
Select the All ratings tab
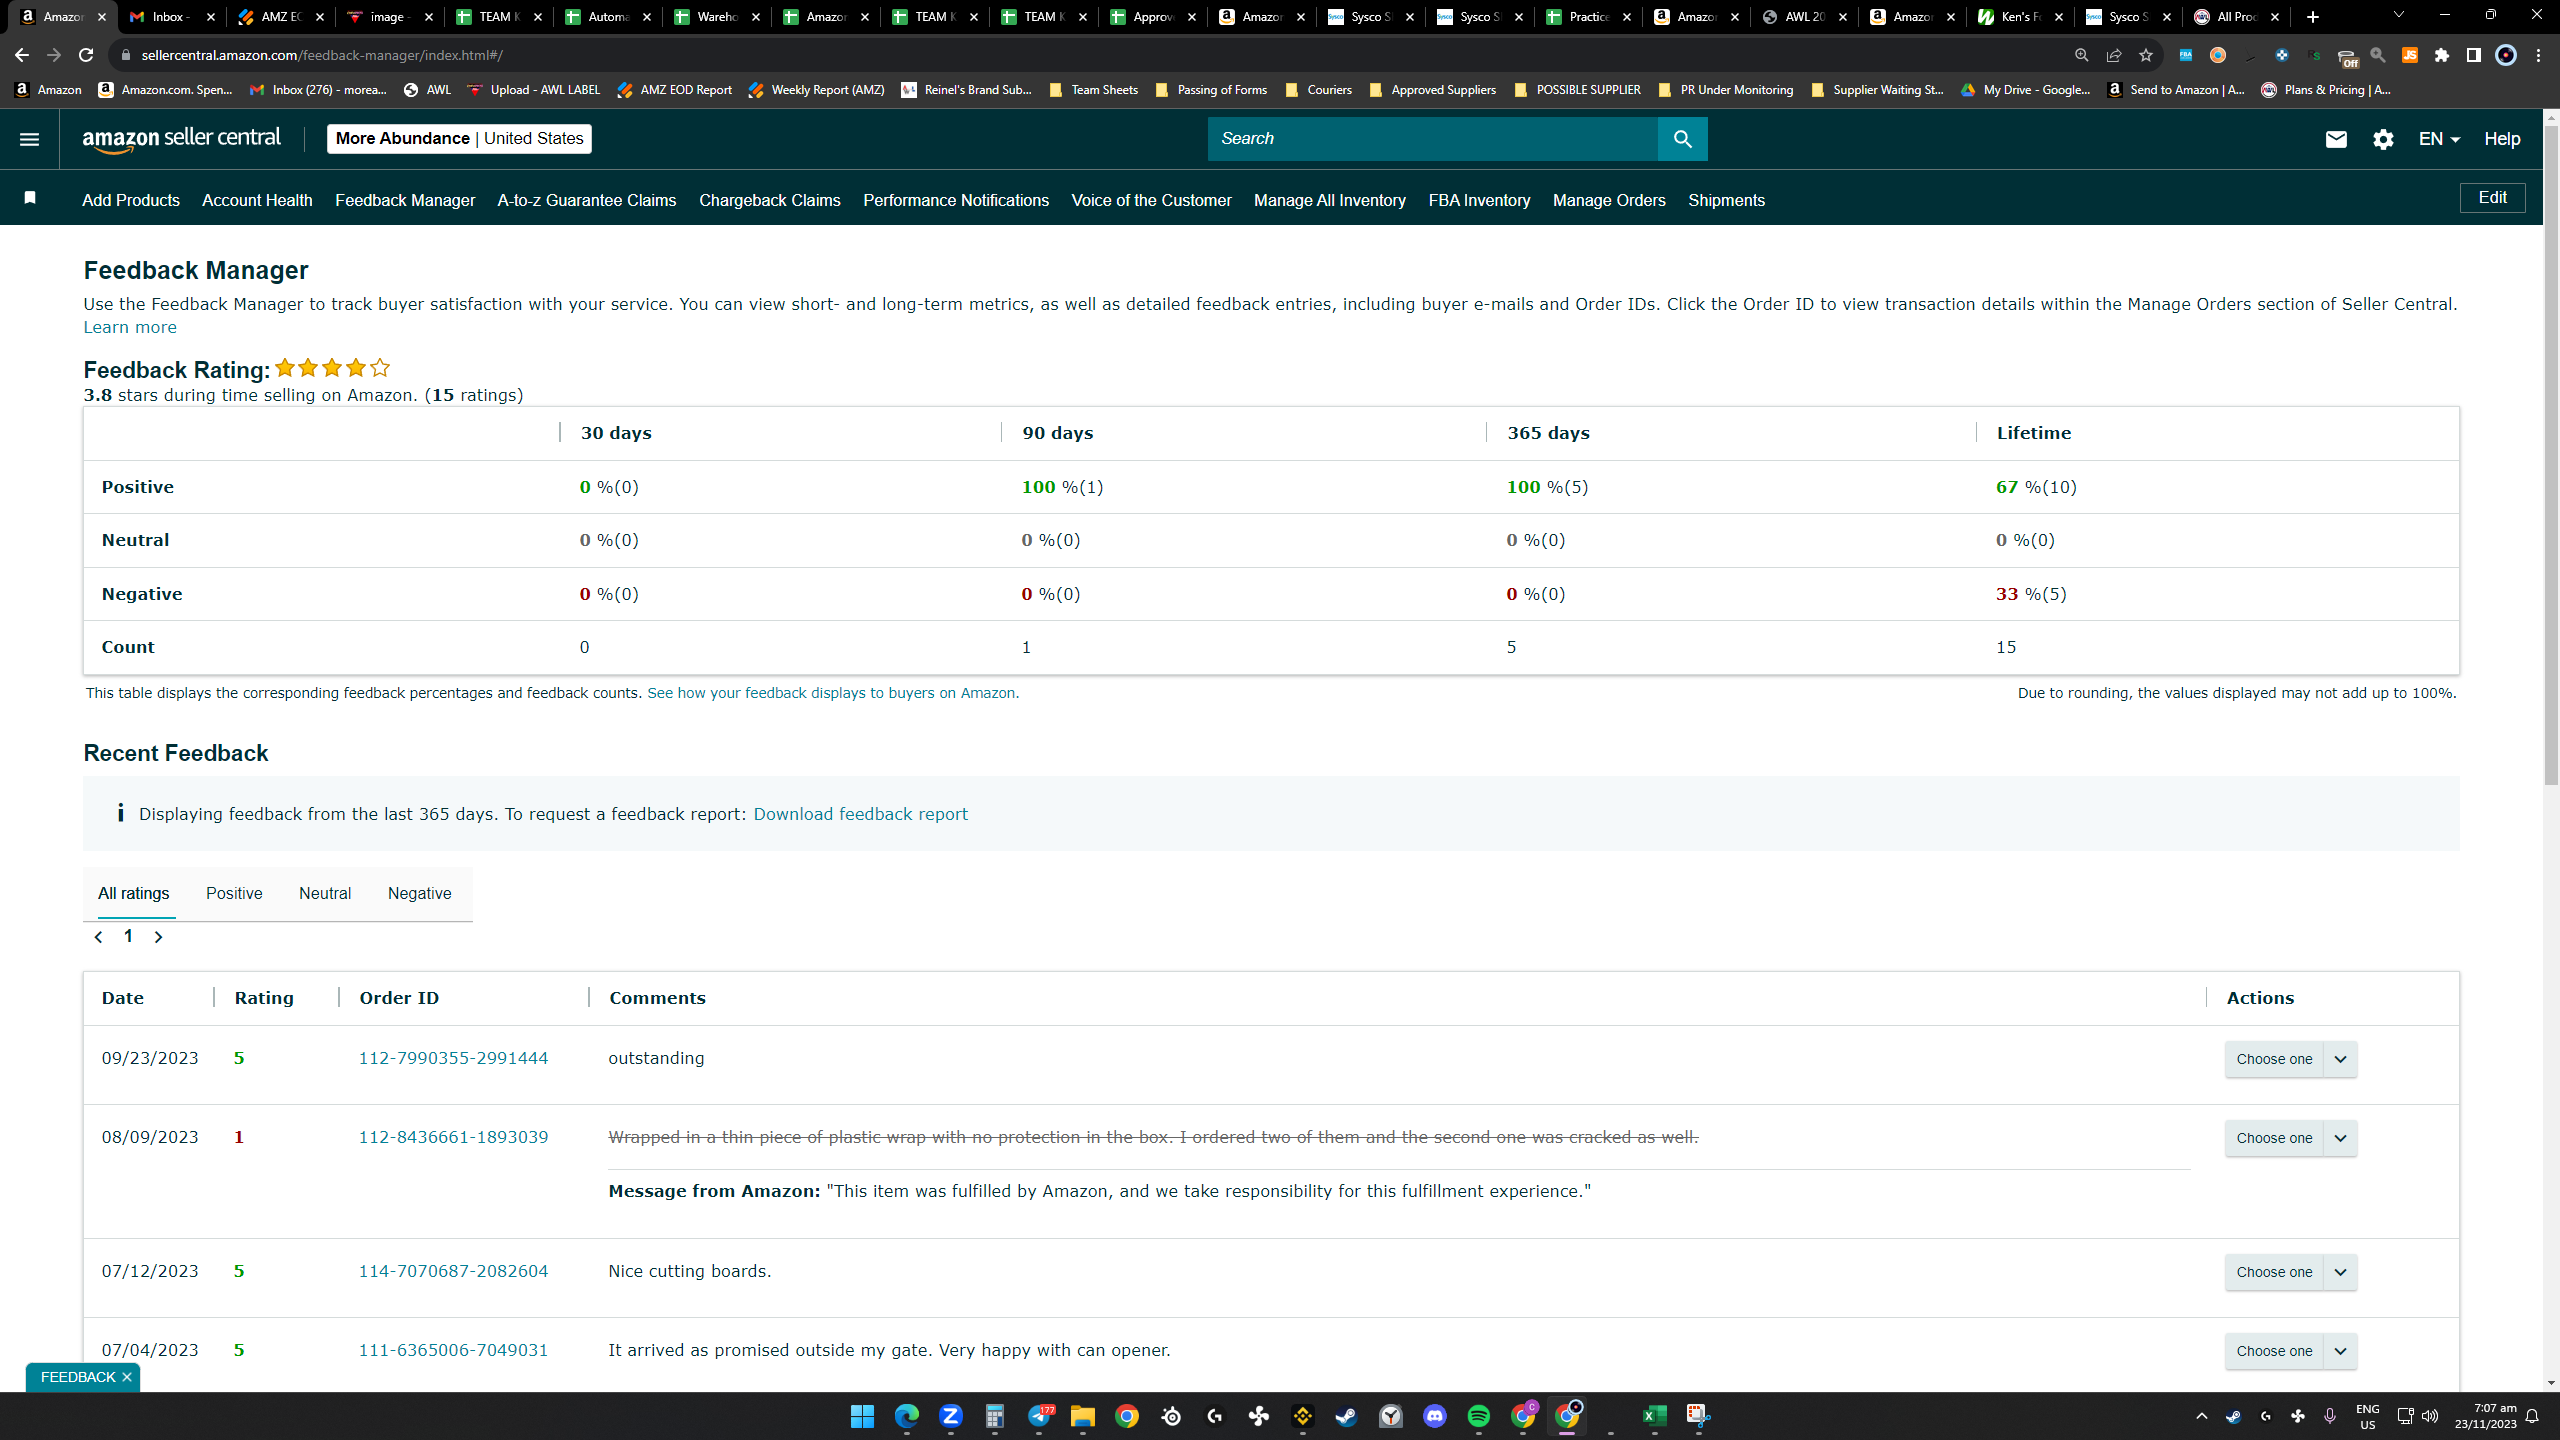click(134, 893)
